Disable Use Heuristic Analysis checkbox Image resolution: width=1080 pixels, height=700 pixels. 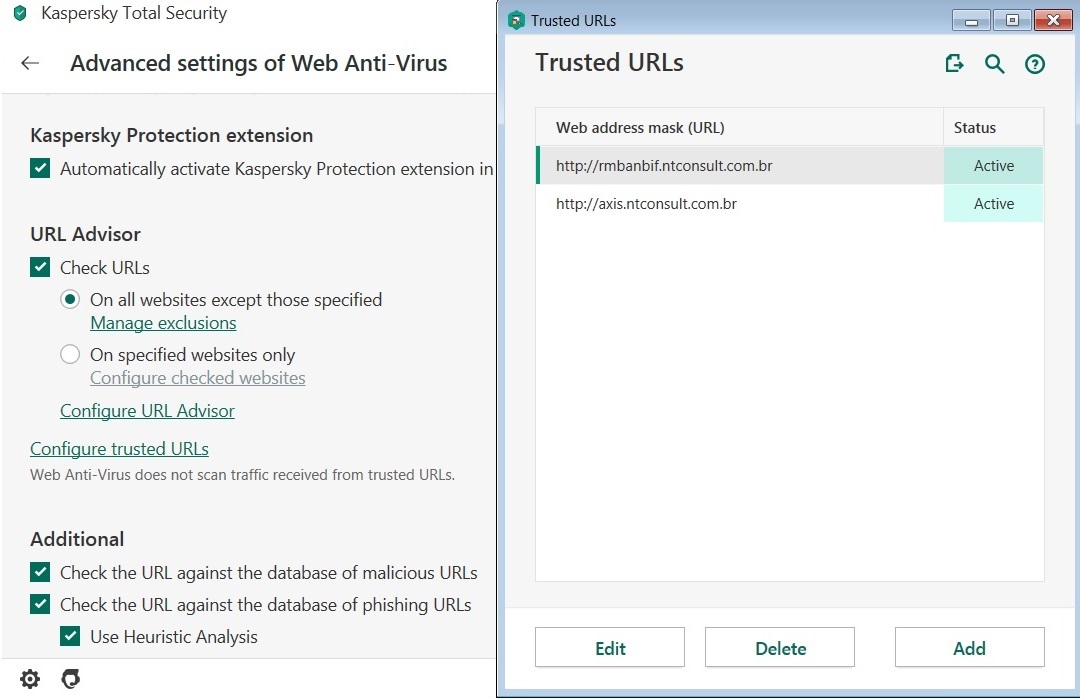click(70, 636)
